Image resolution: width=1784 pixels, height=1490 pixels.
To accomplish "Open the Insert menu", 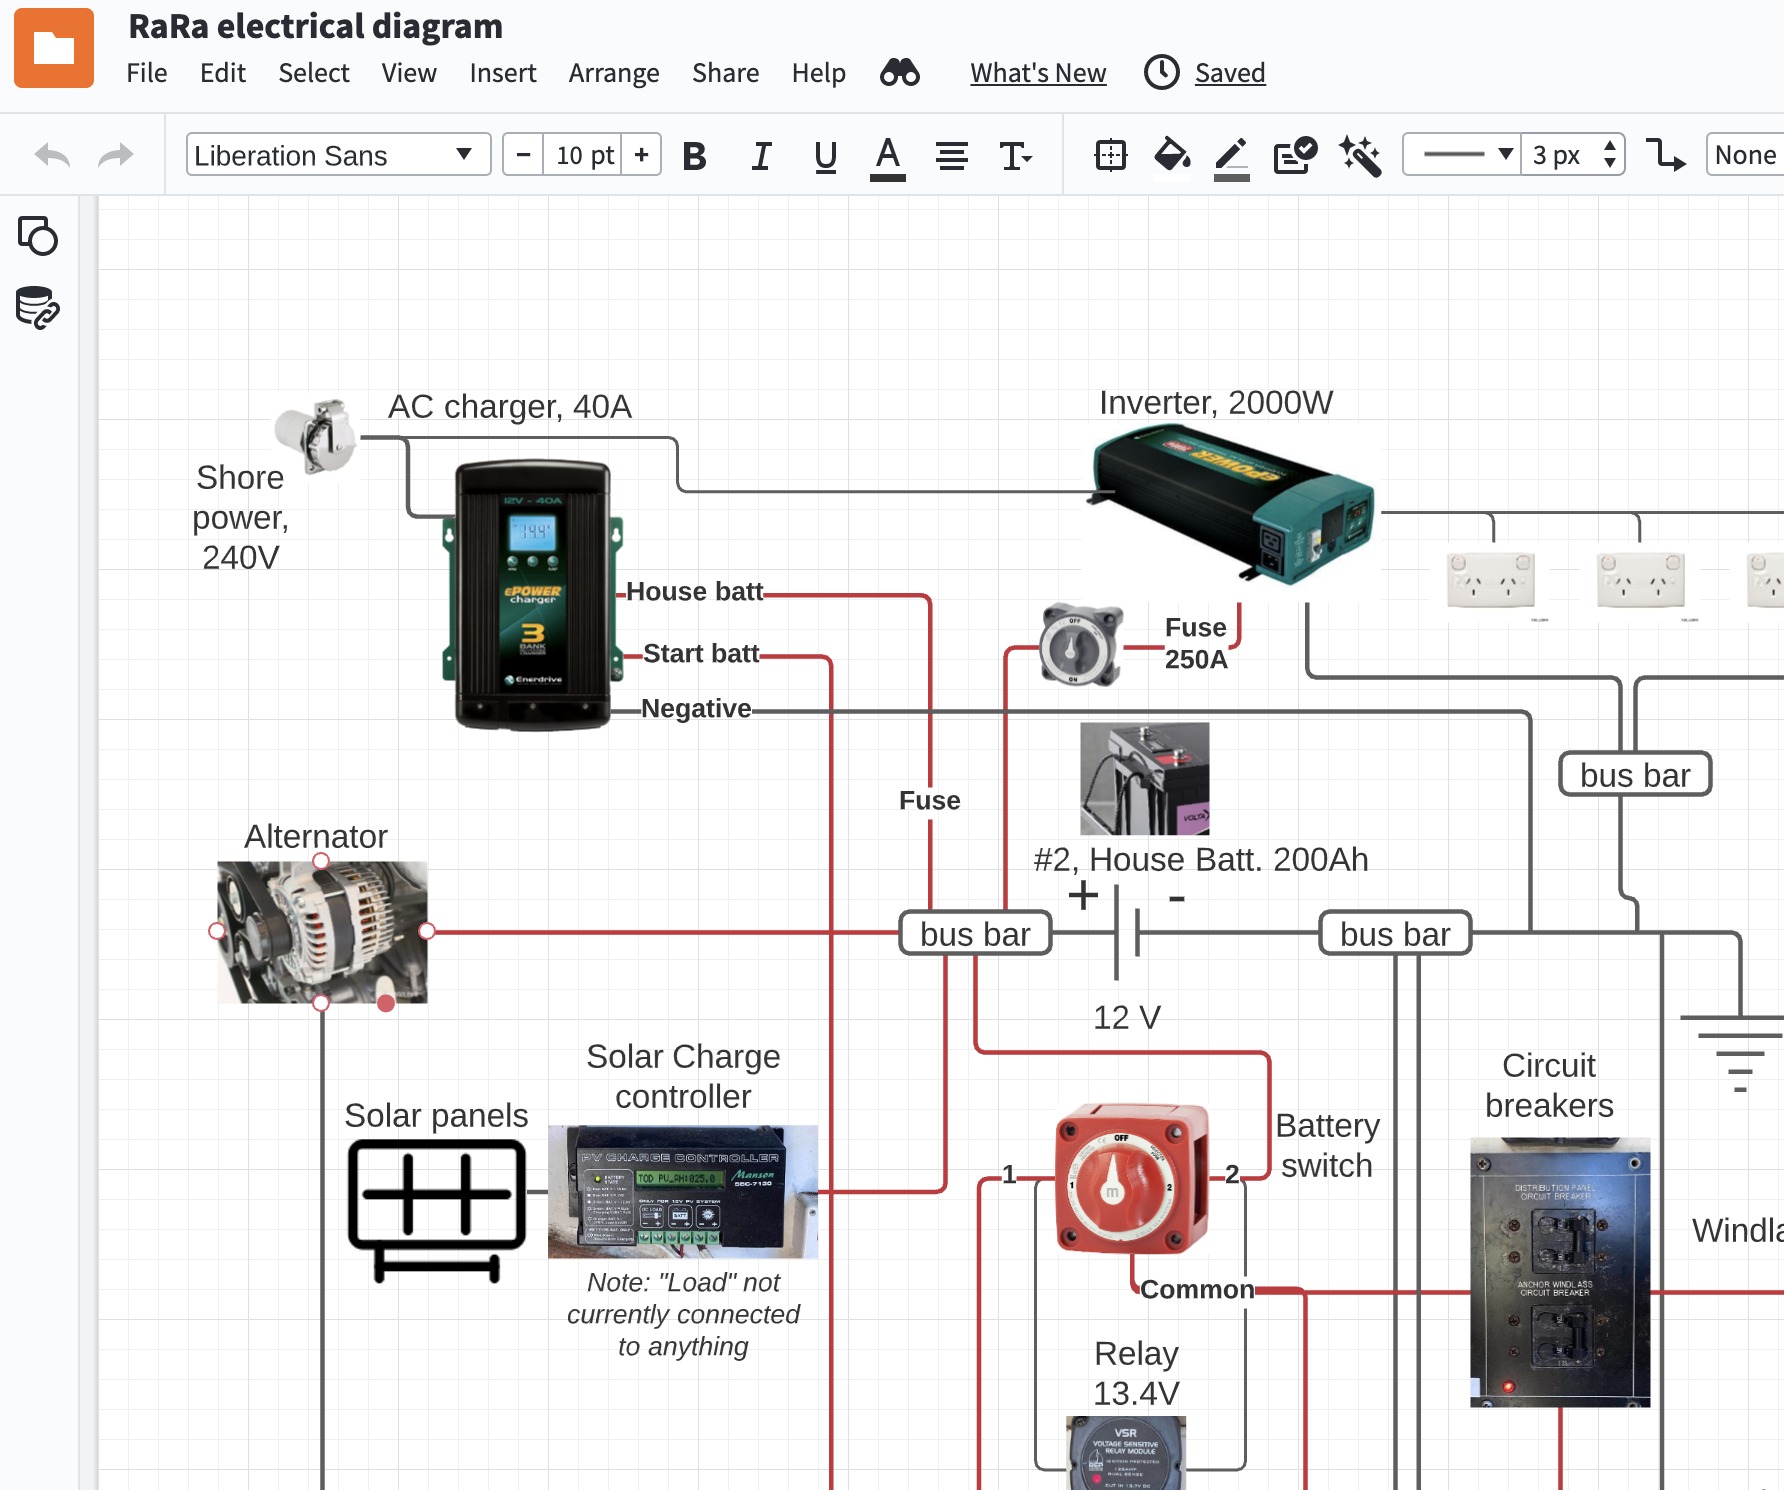I will click(x=503, y=73).
